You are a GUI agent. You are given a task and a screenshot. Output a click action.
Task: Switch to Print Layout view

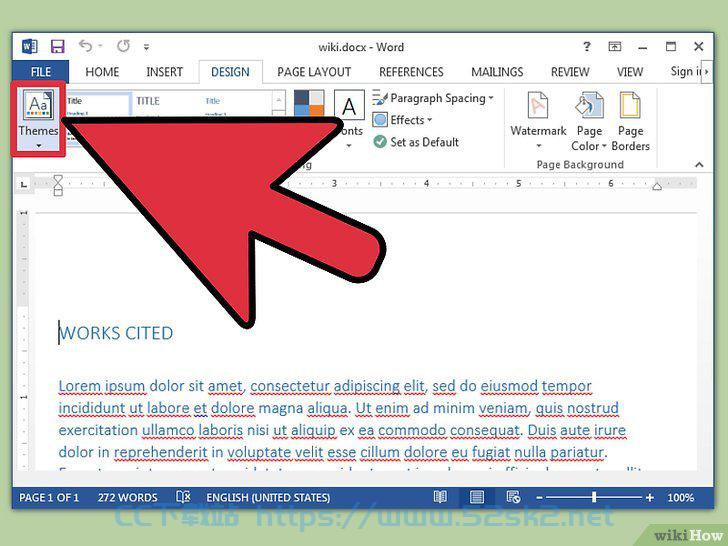477,497
